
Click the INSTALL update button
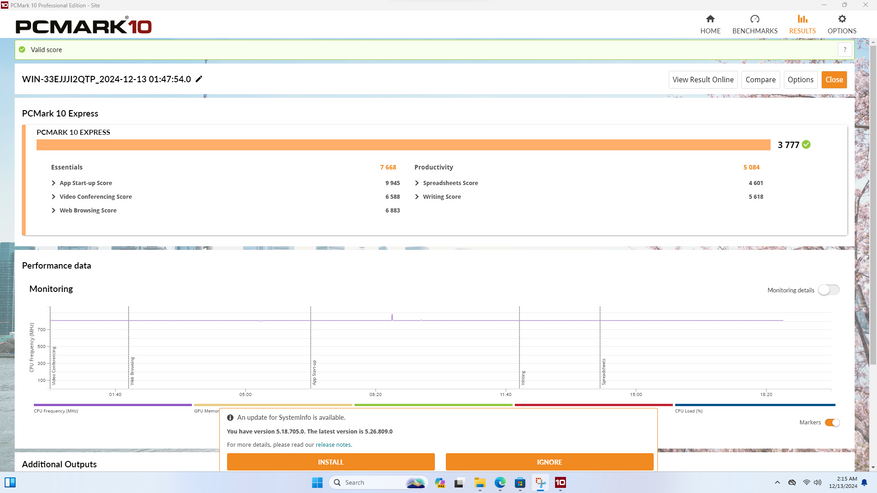pyautogui.click(x=330, y=462)
